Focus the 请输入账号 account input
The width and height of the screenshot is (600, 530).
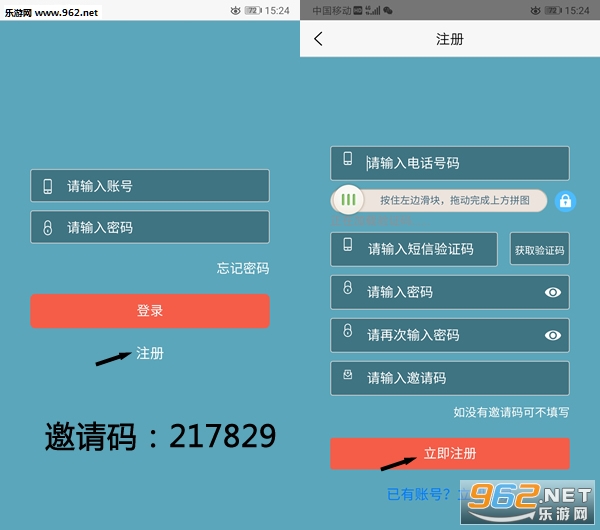(150, 186)
